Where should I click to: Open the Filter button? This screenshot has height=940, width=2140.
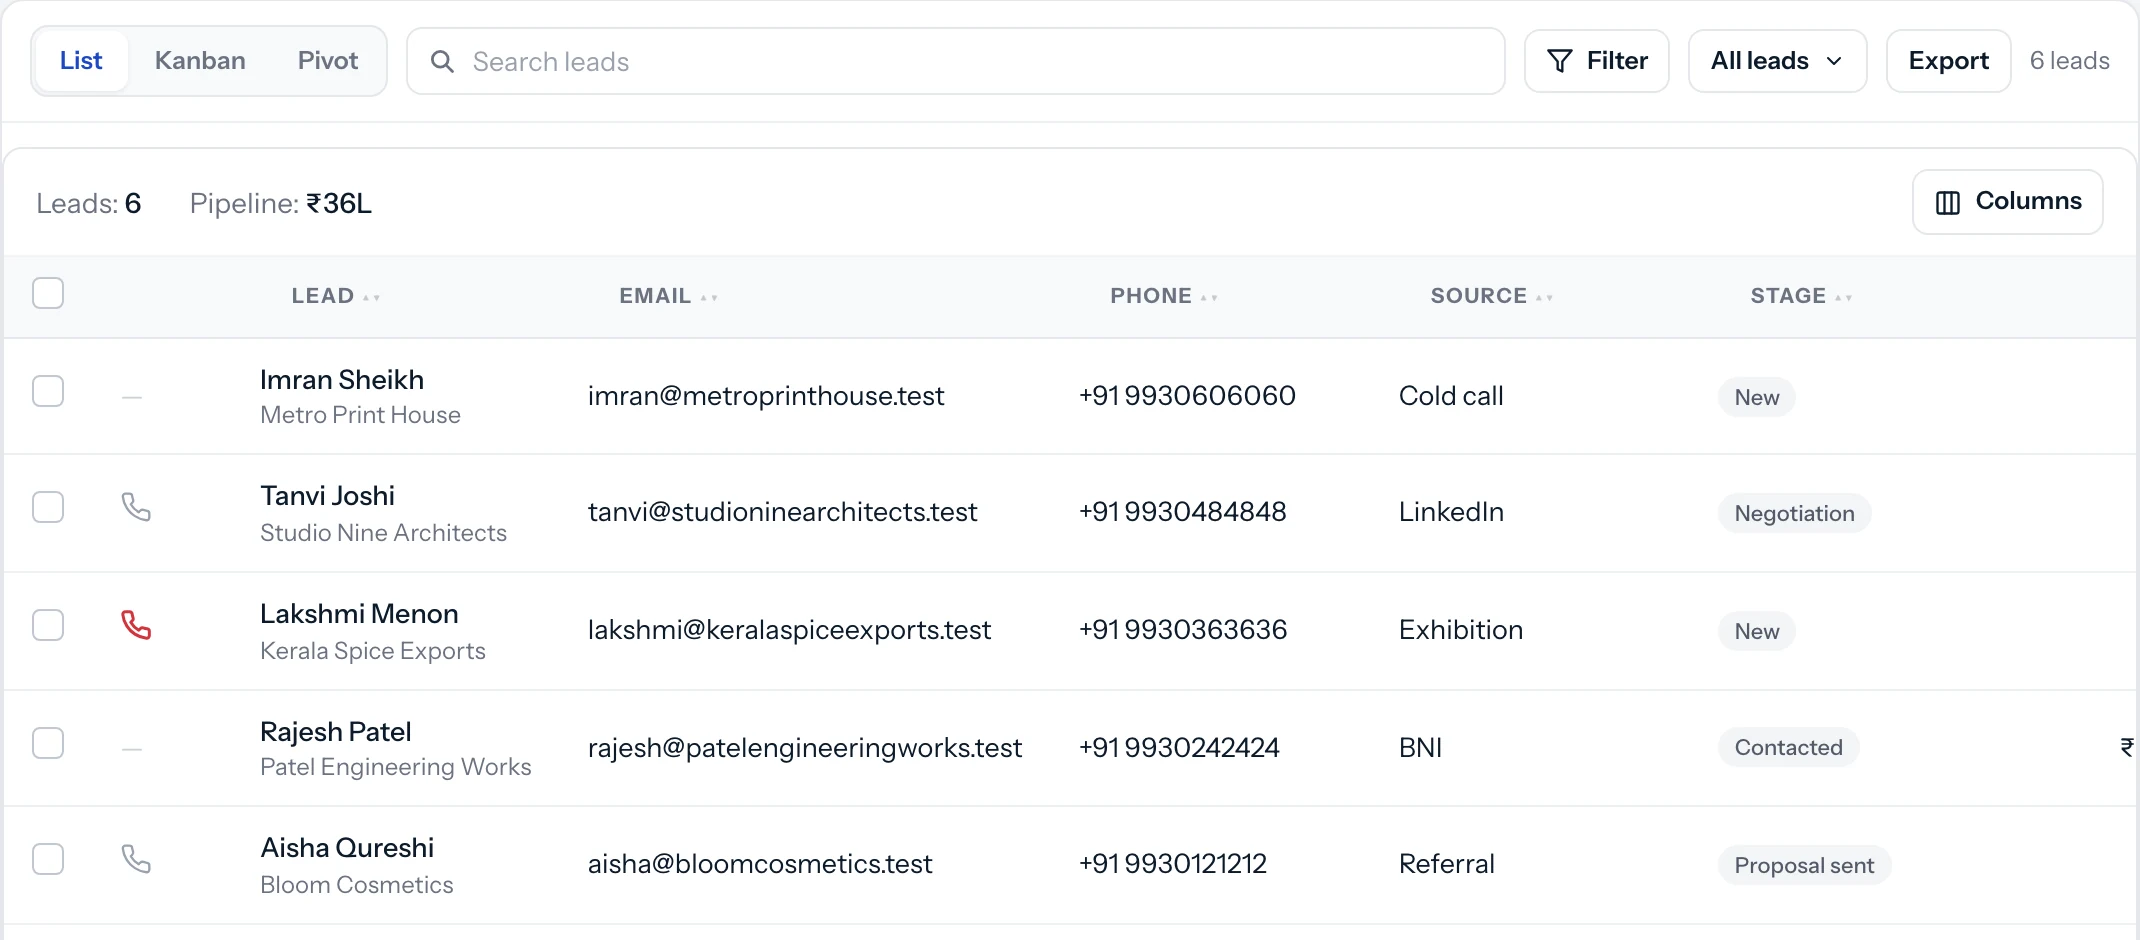tap(1597, 61)
